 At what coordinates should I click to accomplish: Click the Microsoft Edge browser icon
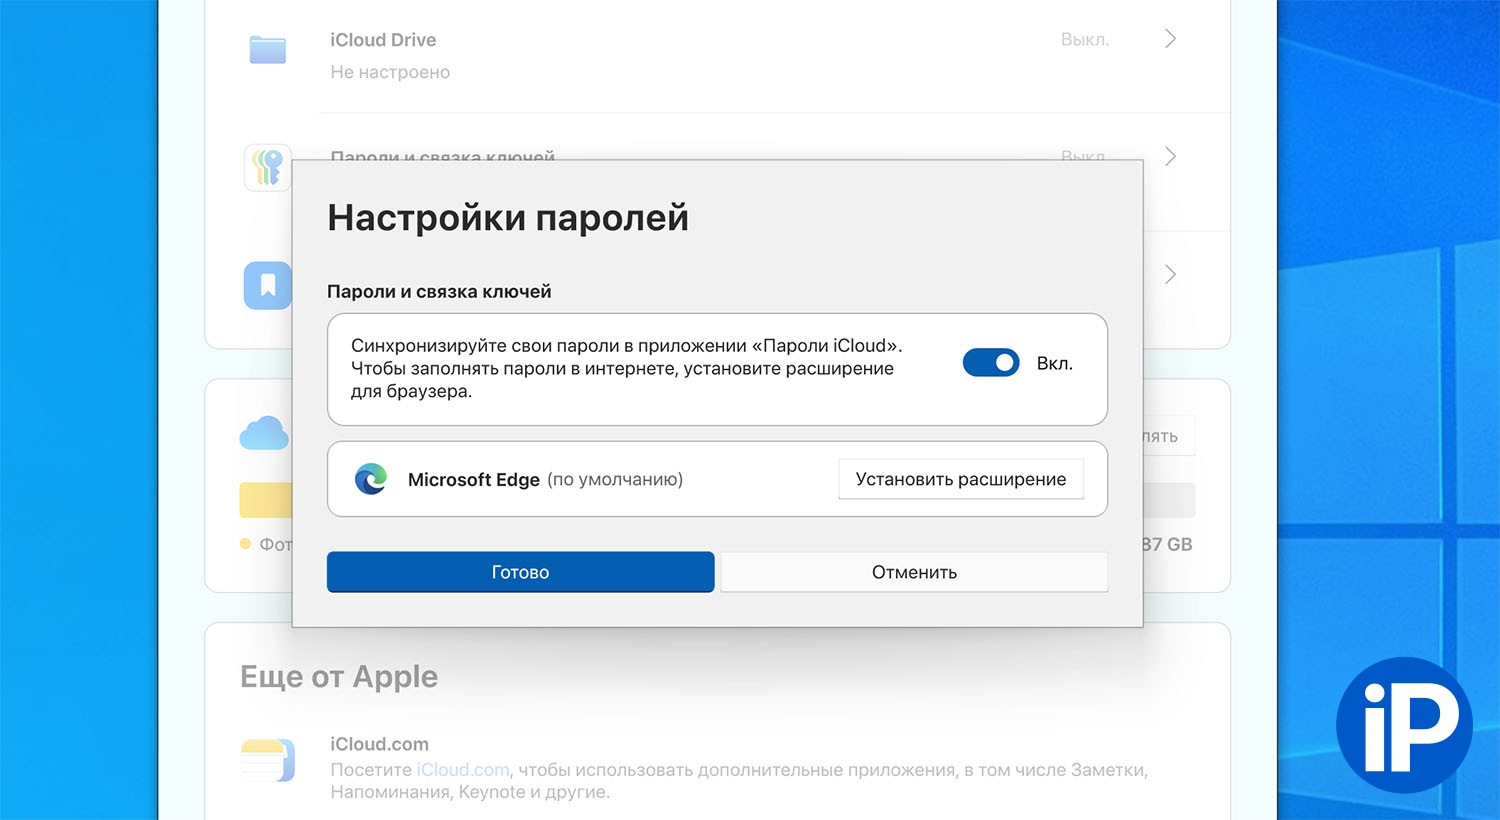coord(371,479)
